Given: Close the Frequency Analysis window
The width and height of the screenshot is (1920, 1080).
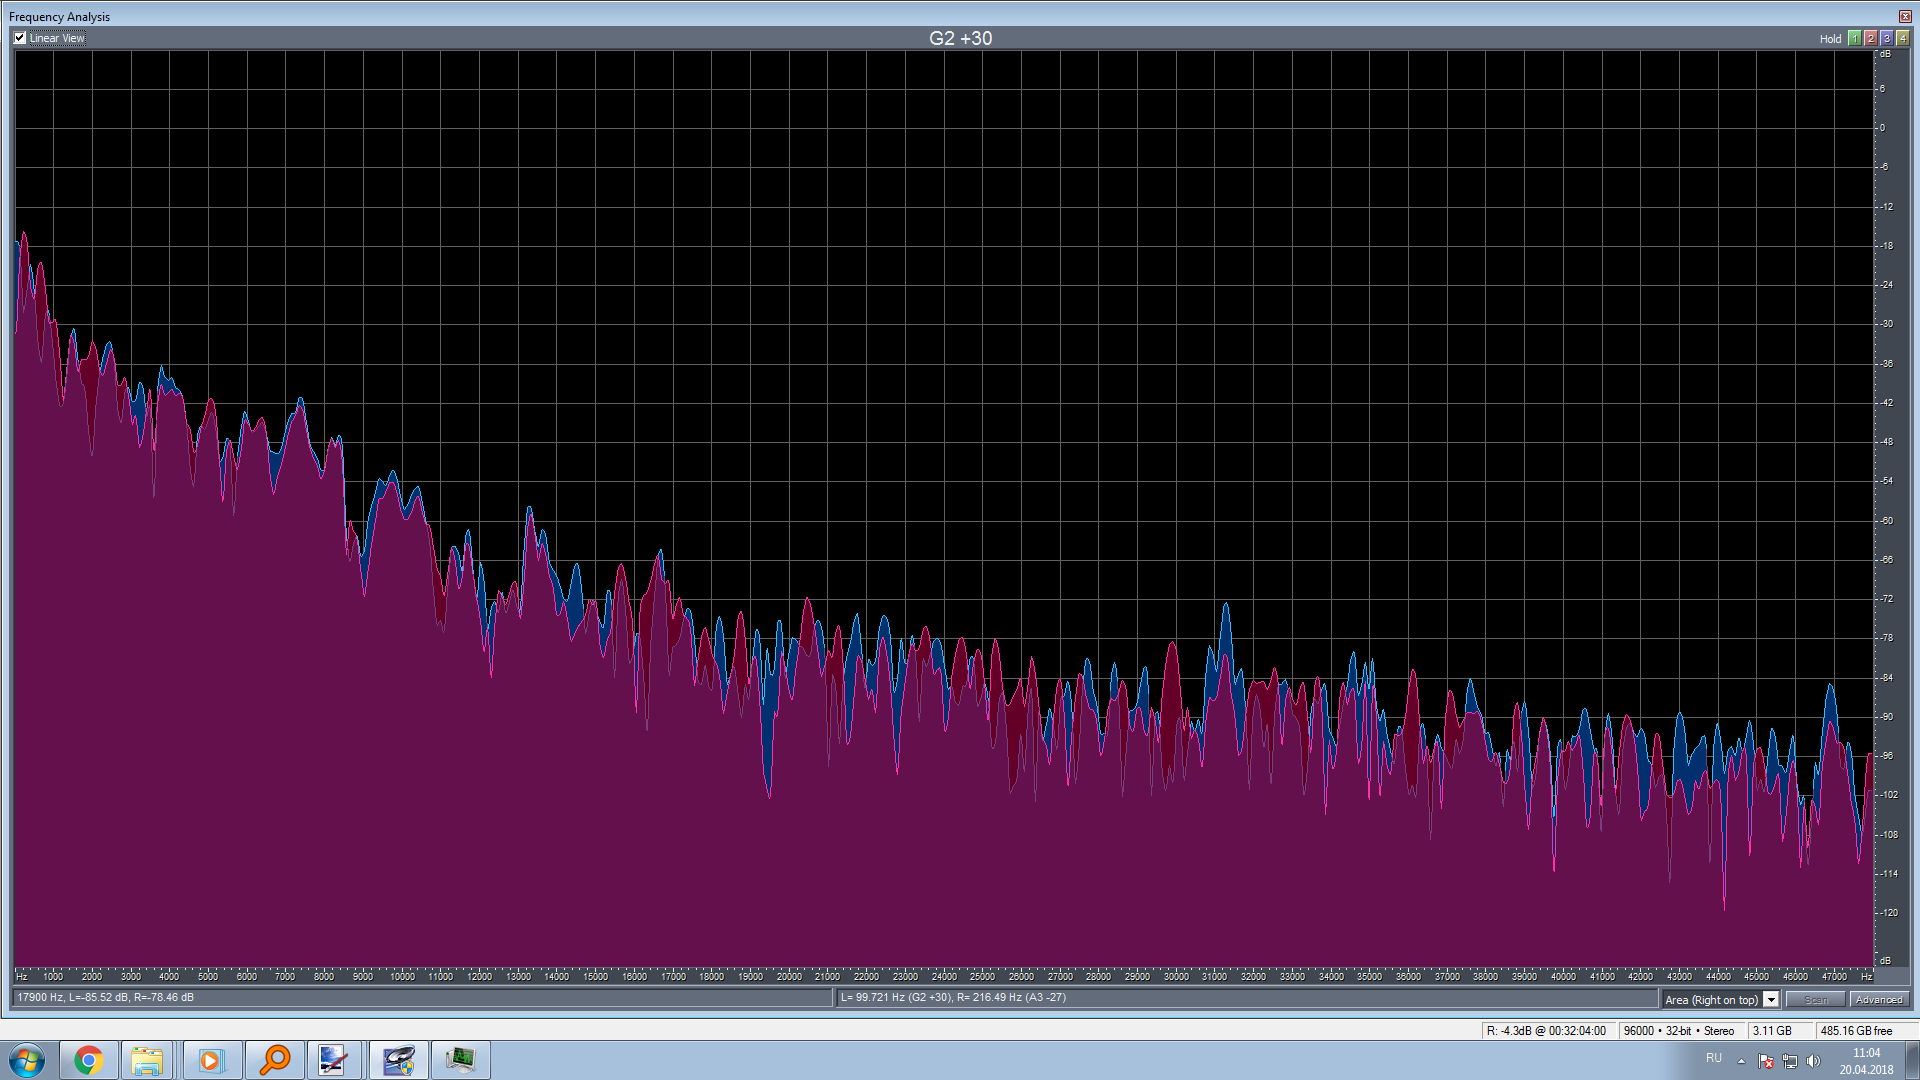Looking at the screenshot, I should (1905, 16).
